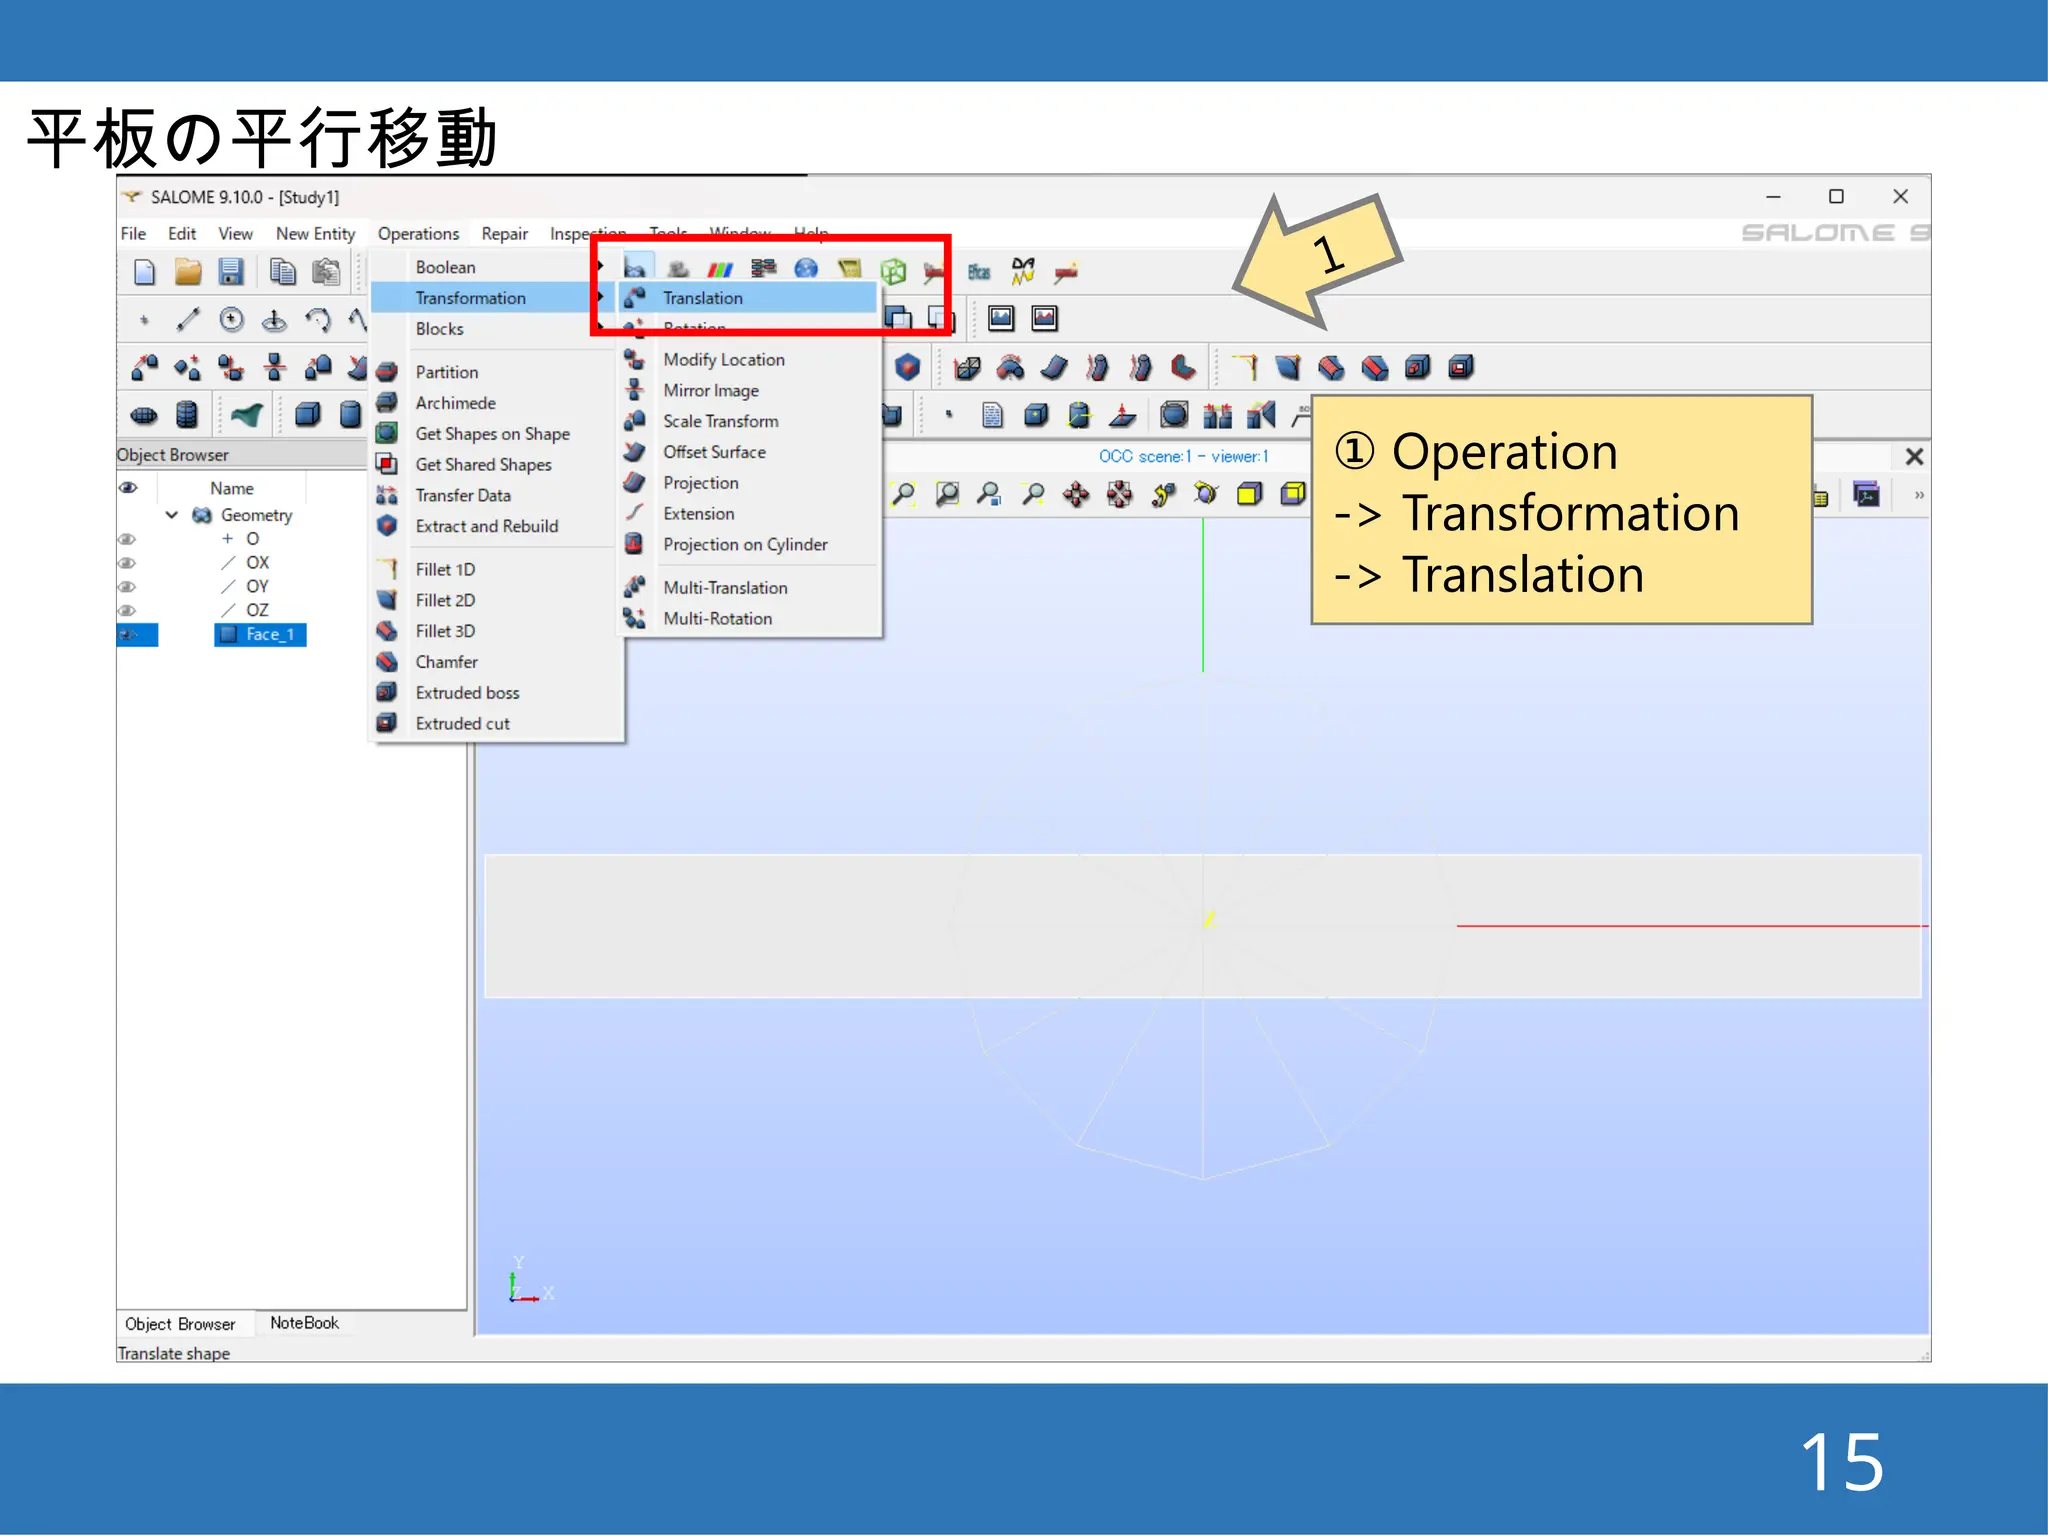Toggle the eye icon in the column header

tap(129, 488)
